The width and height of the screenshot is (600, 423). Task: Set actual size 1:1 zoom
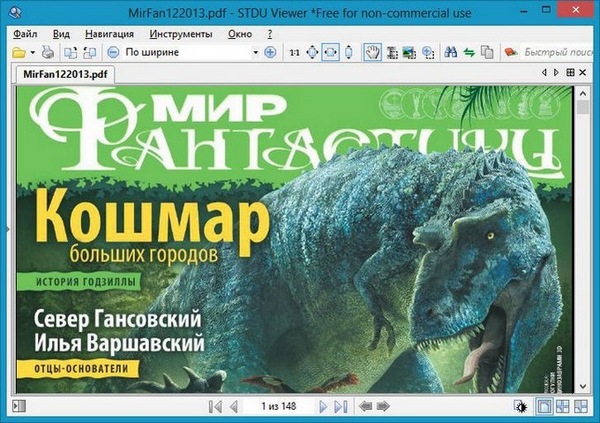point(294,52)
